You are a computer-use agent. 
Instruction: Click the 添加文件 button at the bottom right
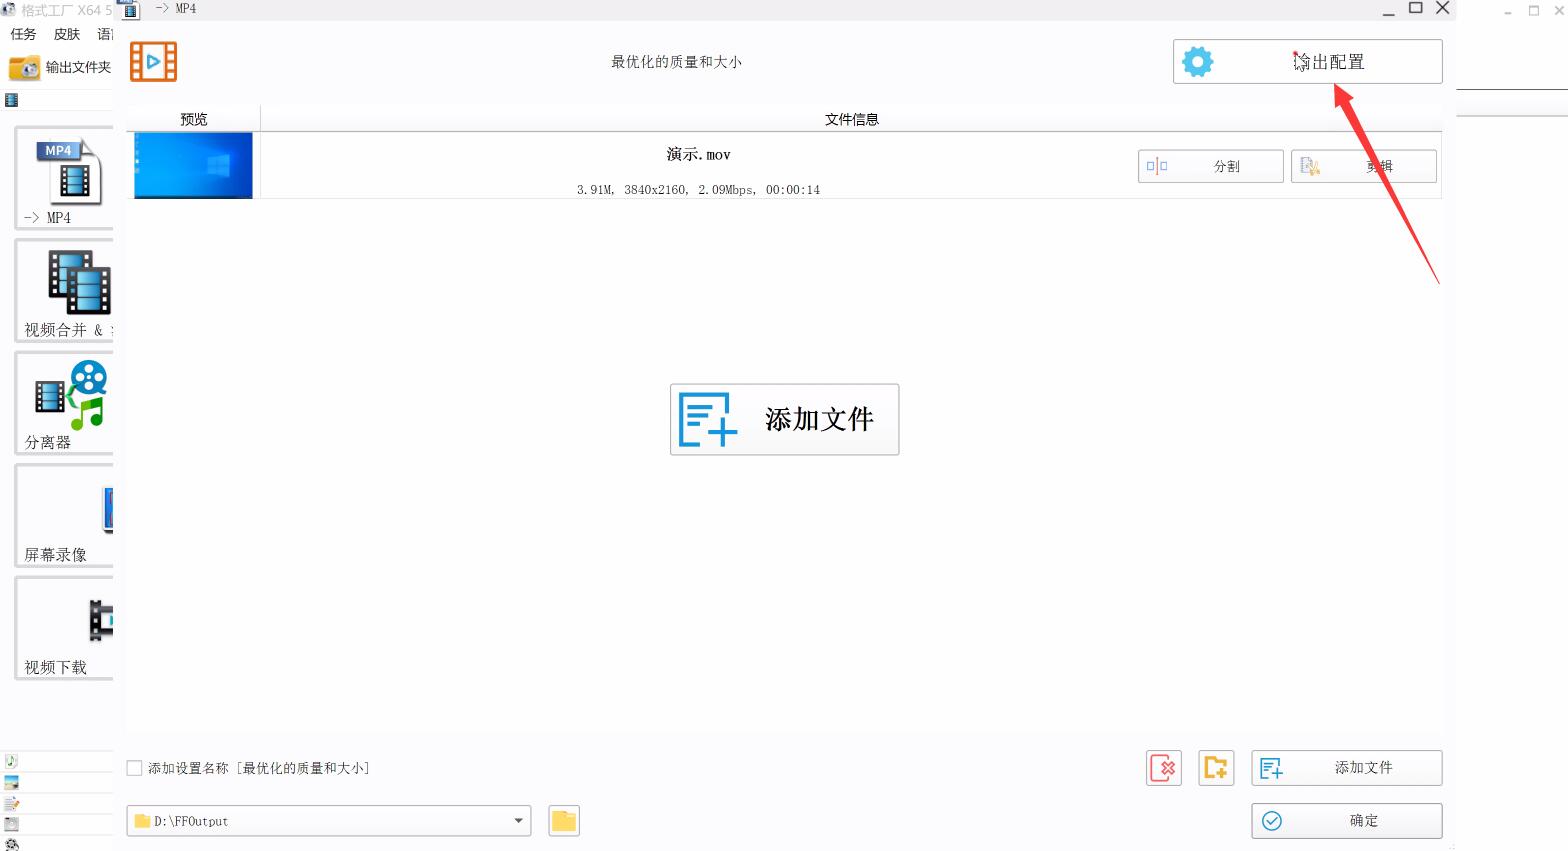tap(1346, 768)
